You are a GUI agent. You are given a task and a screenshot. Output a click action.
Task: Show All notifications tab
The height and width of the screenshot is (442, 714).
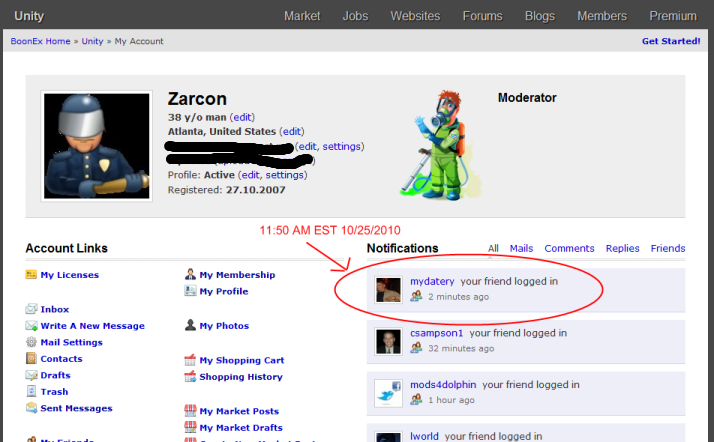pyautogui.click(x=493, y=249)
